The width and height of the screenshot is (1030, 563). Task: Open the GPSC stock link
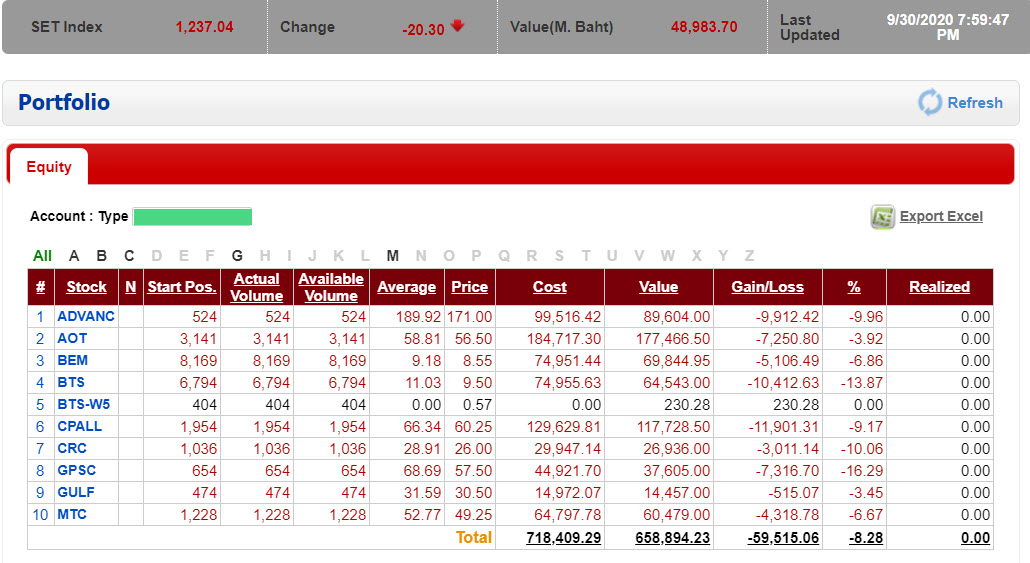tap(76, 470)
